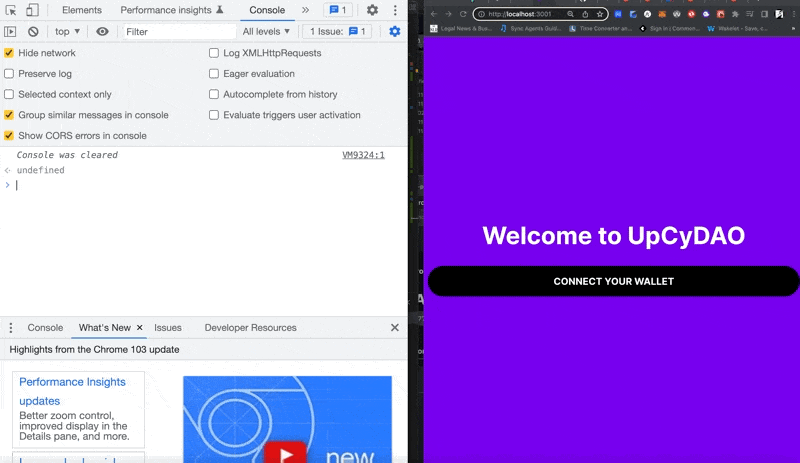800x463 pixels.
Task: Open the DevTools settings gear
Action: pyautogui.click(x=372, y=10)
